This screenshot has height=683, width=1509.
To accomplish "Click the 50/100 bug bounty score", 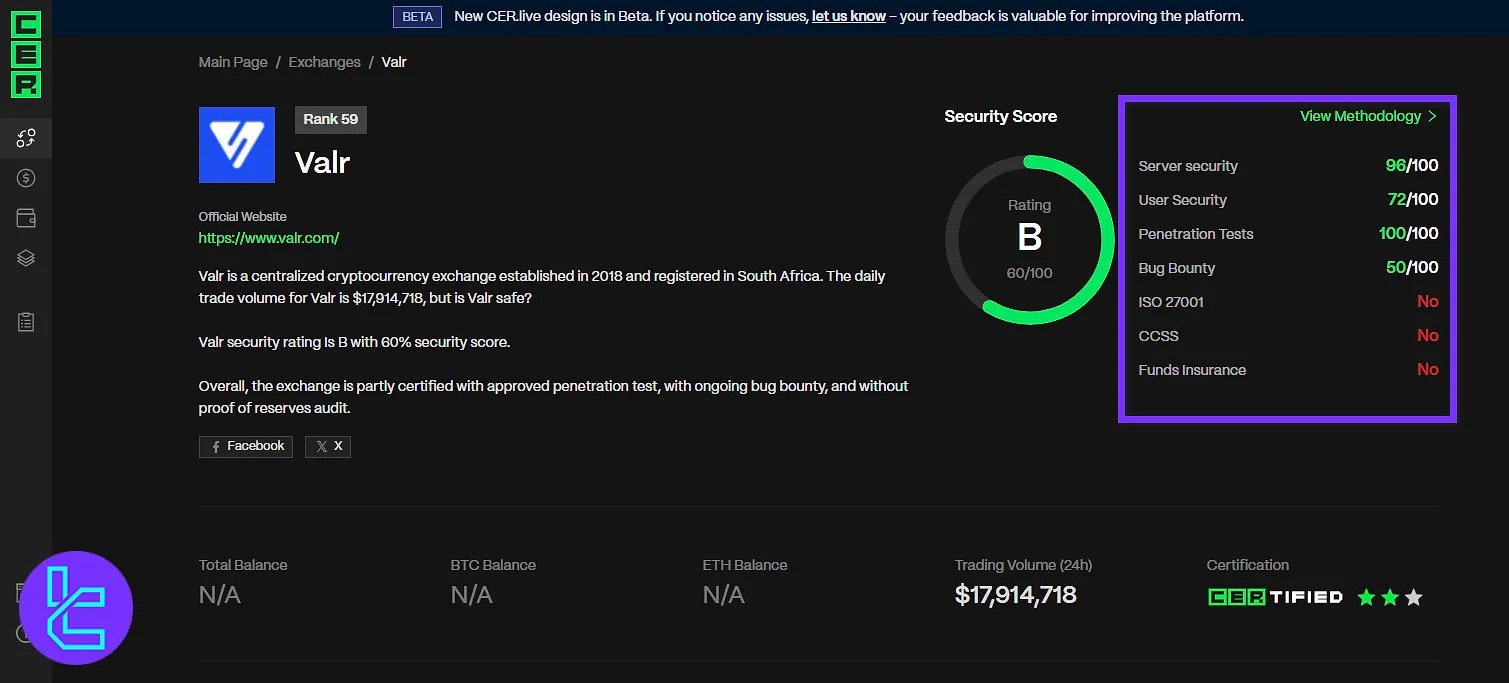I will (1412, 268).
